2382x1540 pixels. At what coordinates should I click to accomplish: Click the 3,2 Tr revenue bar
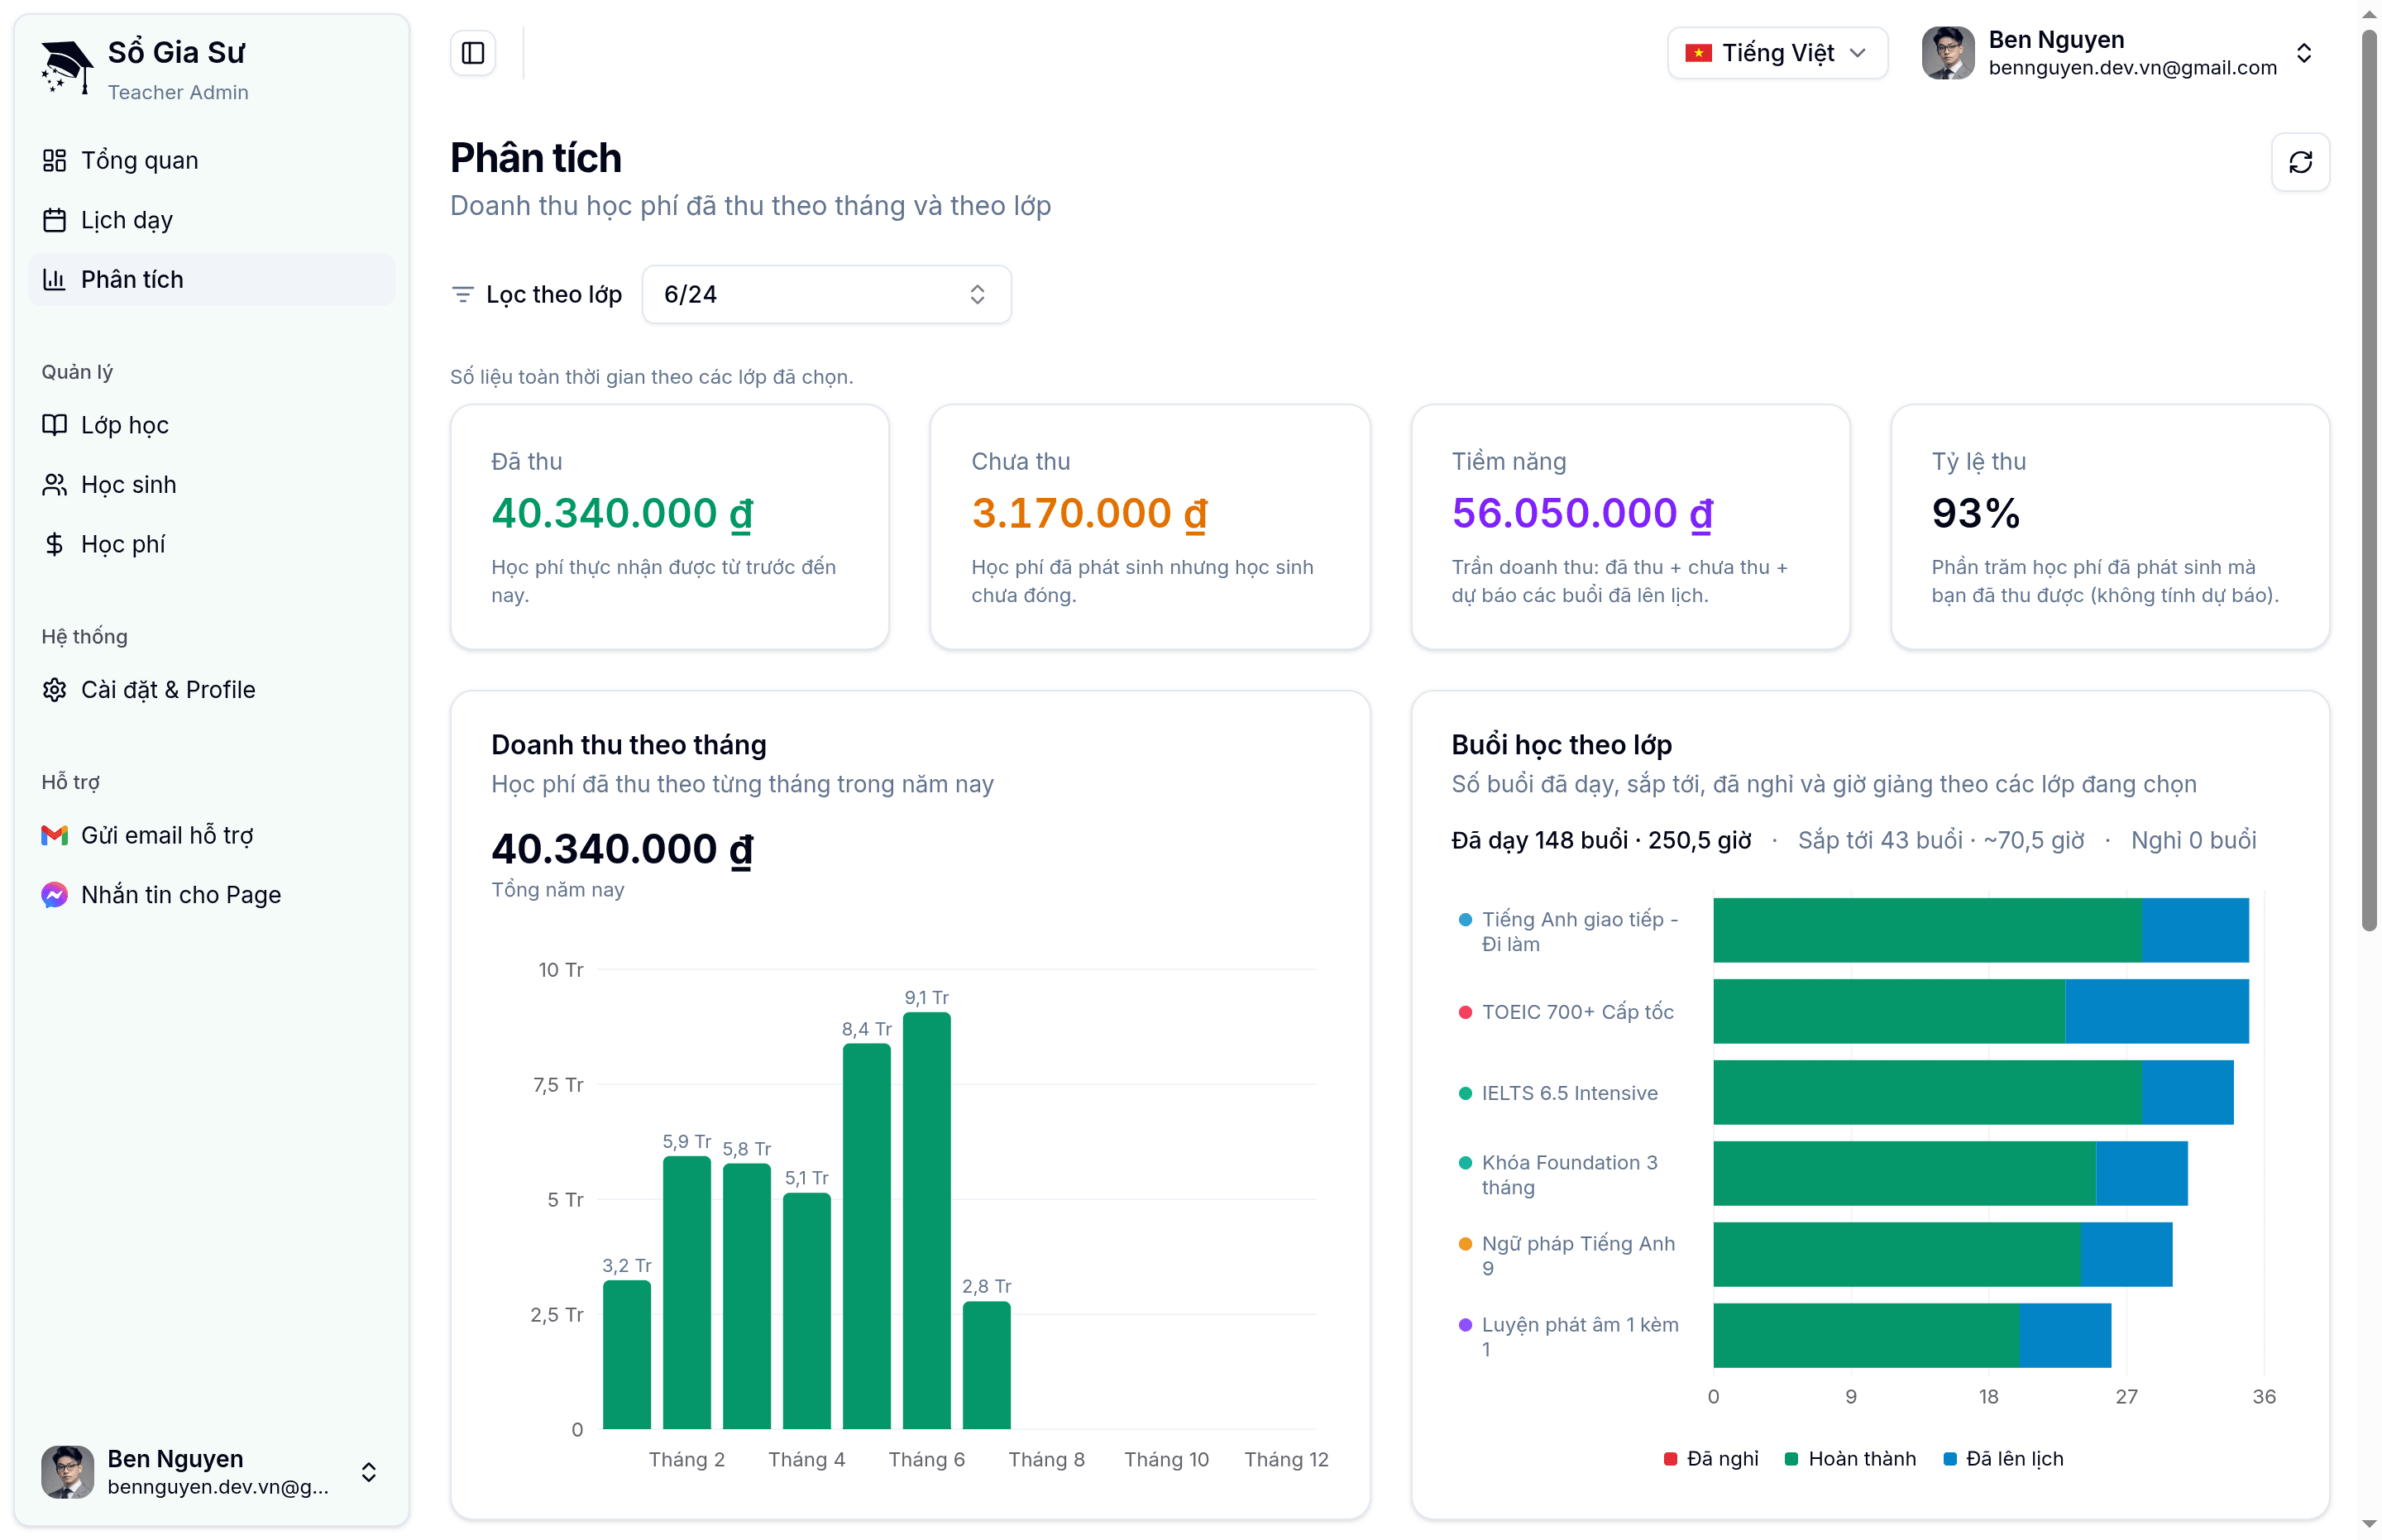[x=627, y=1354]
